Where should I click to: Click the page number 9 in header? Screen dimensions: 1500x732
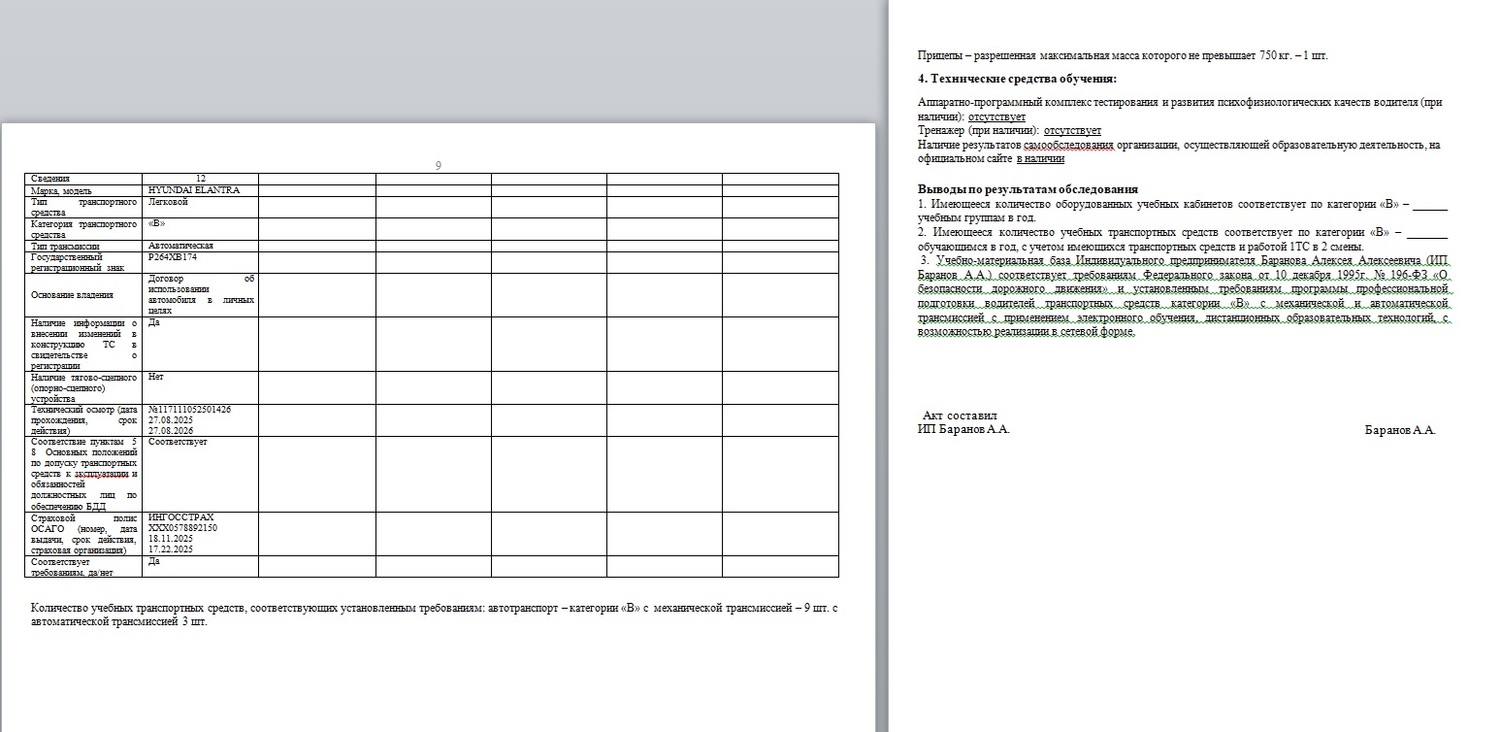point(438,166)
